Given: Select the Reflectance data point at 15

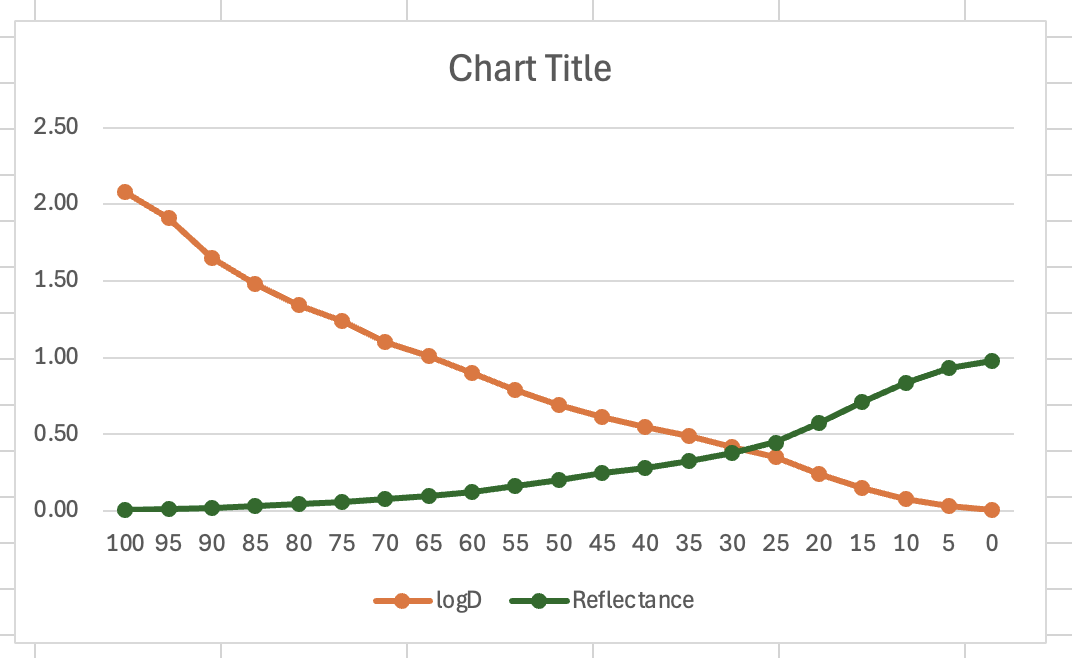Looking at the screenshot, I should [862, 402].
